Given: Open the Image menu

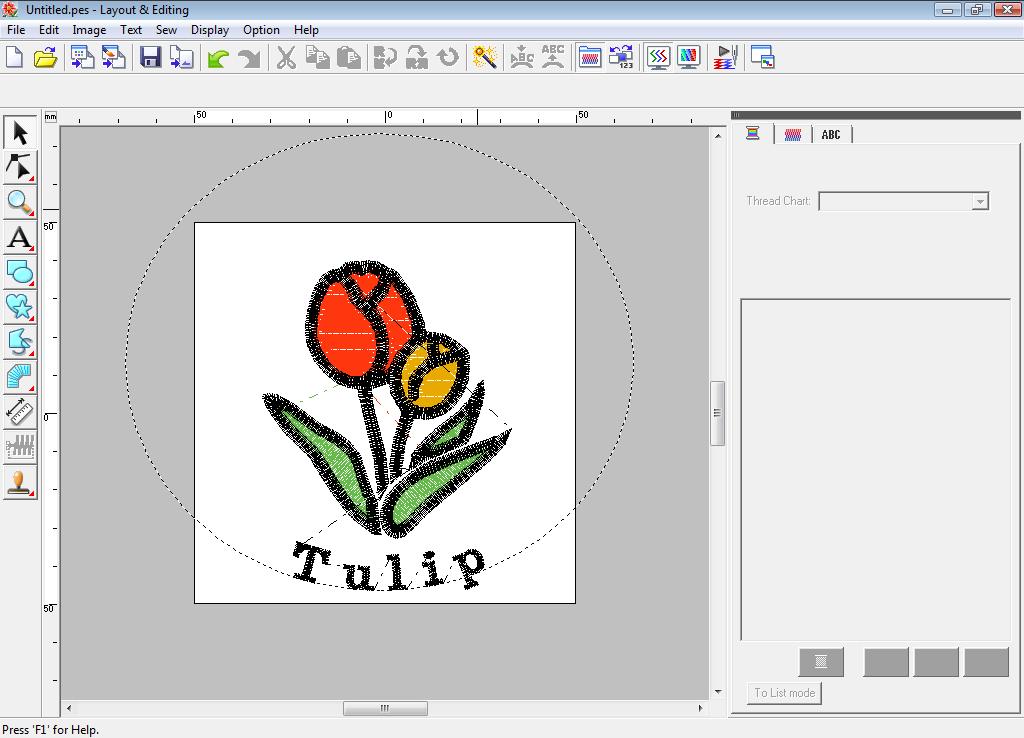Looking at the screenshot, I should (89, 30).
